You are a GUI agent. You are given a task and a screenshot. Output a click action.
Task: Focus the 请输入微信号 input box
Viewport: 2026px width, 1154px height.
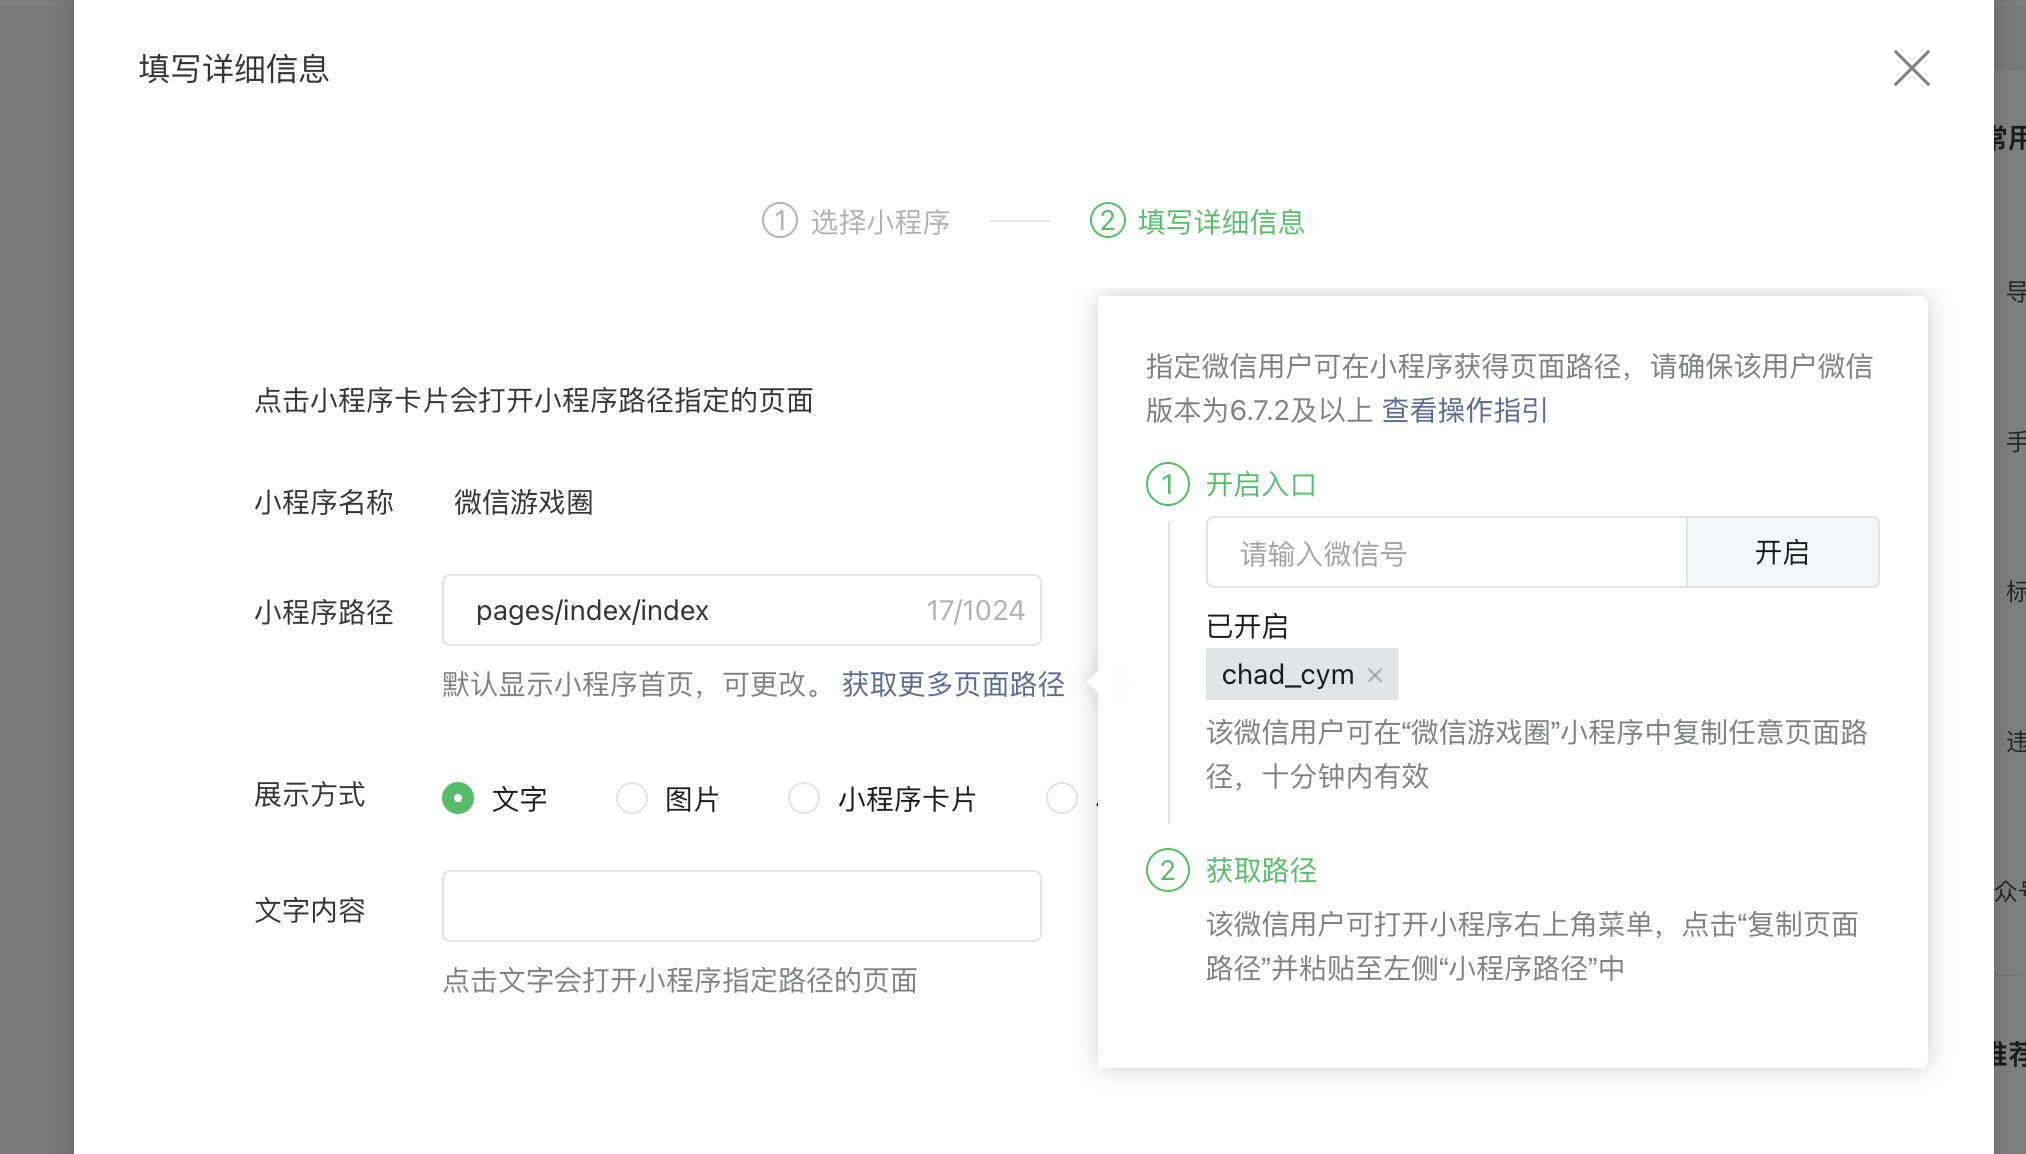[1445, 553]
